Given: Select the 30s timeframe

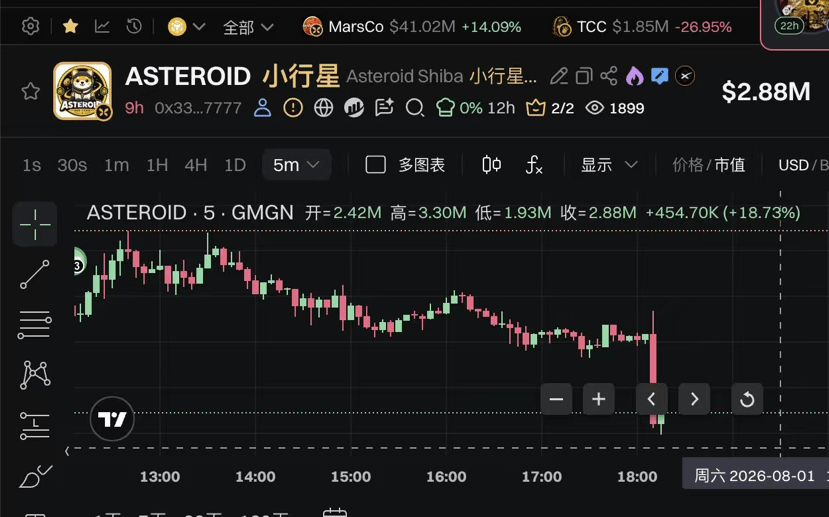Looking at the screenshot, I should click(72, 165).
